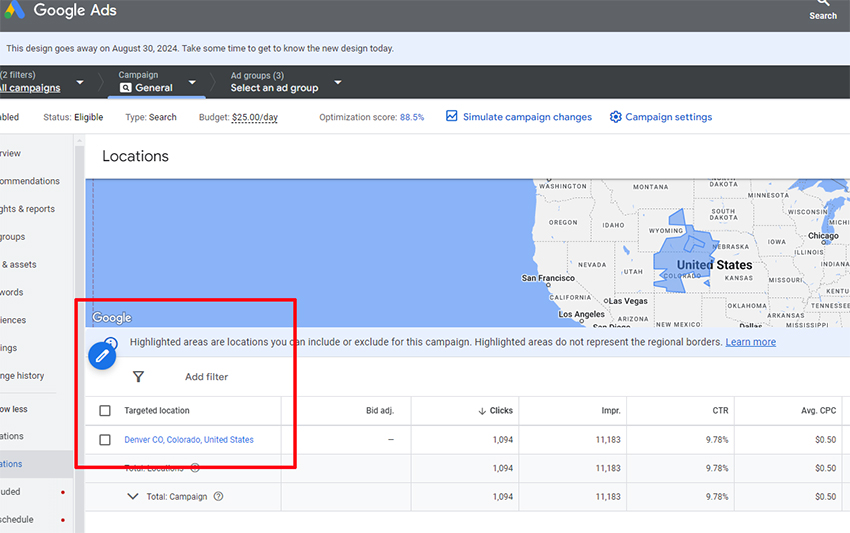This screenshot has height=533, width=850.
Task: Open the Denver CO, Colorado location link
Action: 189,440
